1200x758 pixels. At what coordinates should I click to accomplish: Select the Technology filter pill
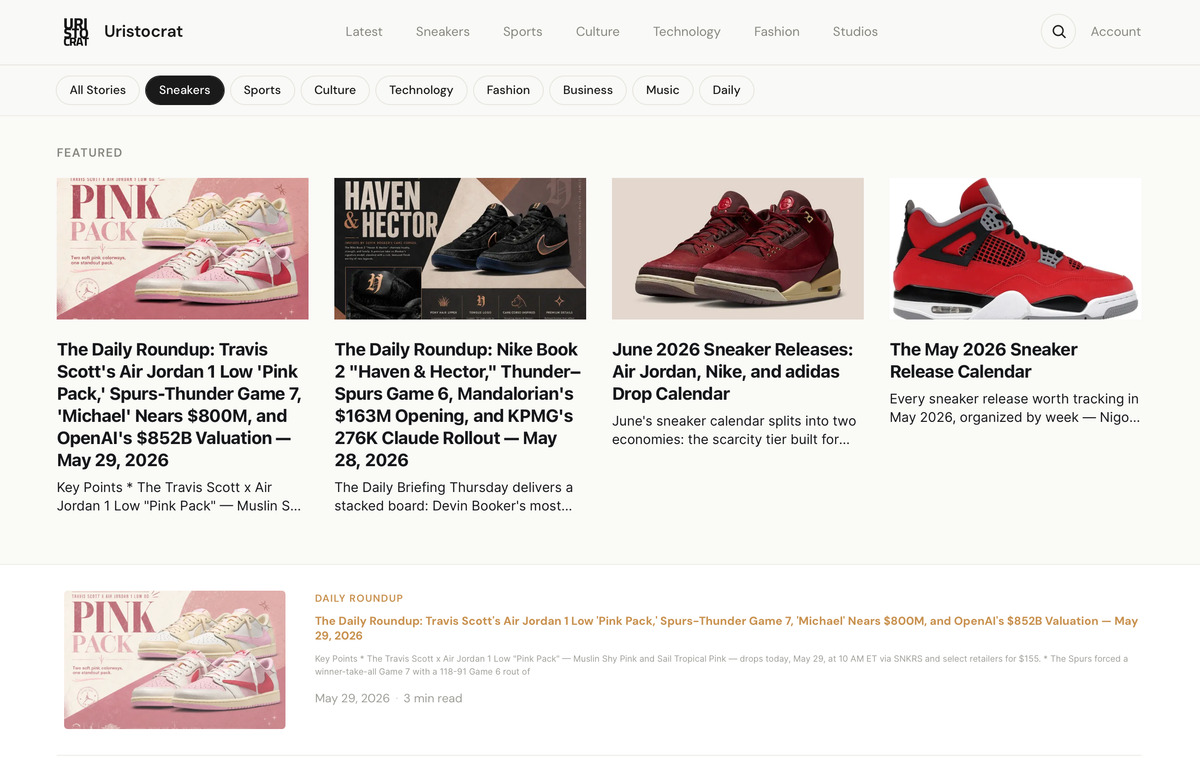421,90
